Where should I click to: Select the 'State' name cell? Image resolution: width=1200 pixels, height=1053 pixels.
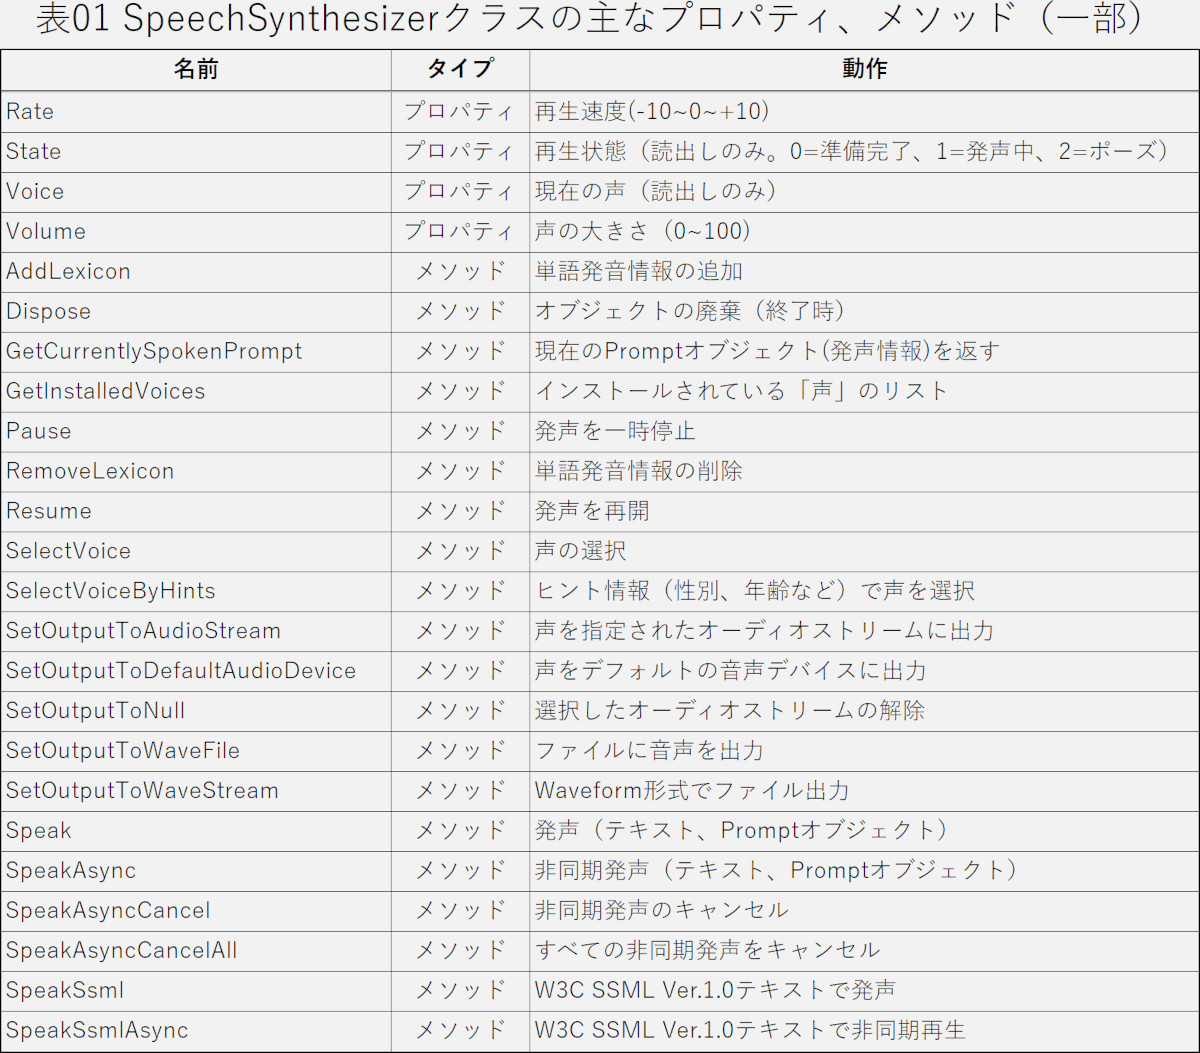[196, 151]
